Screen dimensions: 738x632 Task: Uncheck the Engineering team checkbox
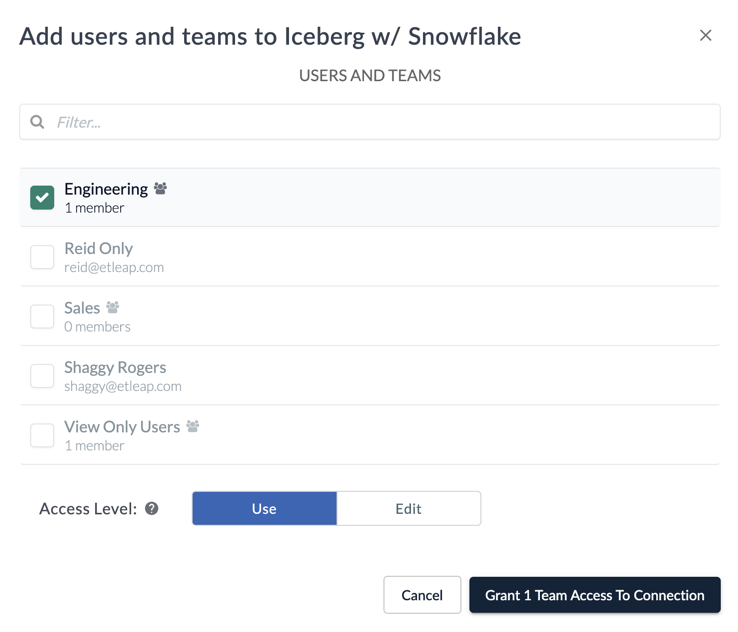(42, 197)
